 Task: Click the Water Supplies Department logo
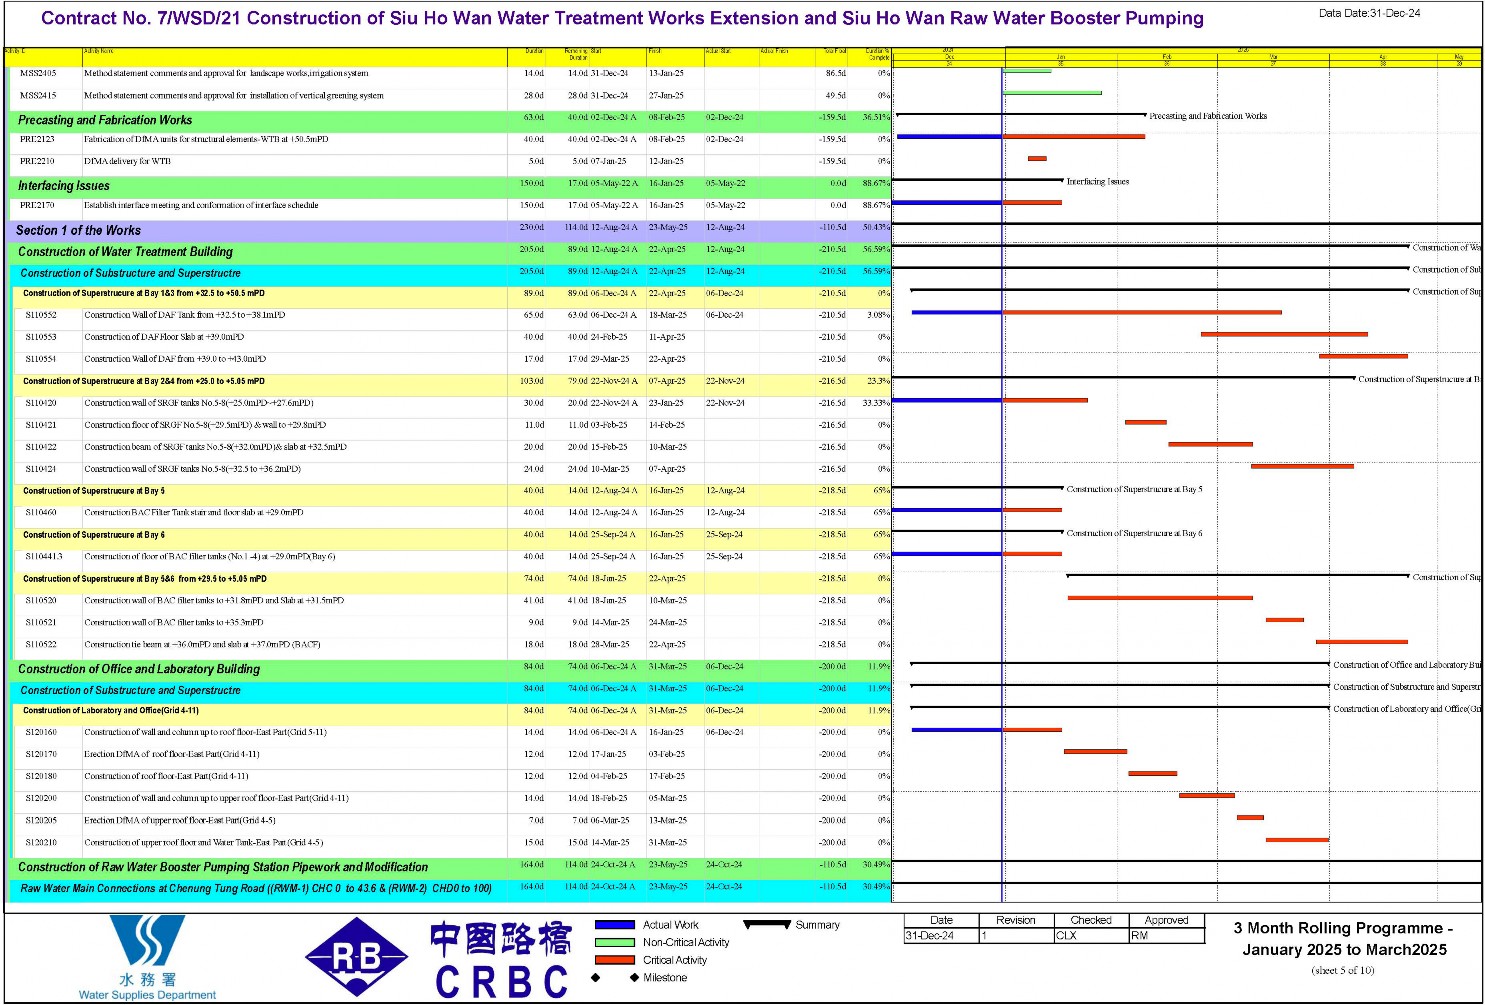[x=147, y=957]
